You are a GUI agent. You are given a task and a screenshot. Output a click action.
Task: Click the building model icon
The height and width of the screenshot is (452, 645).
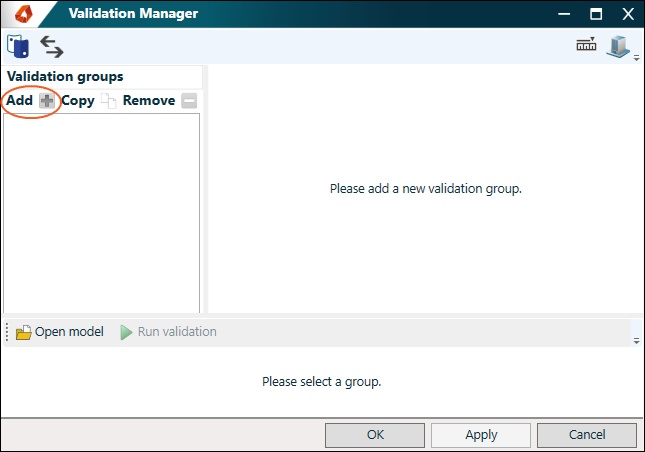[618, 46]
